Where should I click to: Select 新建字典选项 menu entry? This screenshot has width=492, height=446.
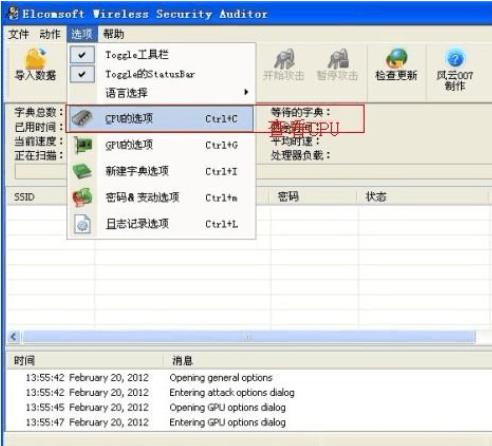point(161,171)
